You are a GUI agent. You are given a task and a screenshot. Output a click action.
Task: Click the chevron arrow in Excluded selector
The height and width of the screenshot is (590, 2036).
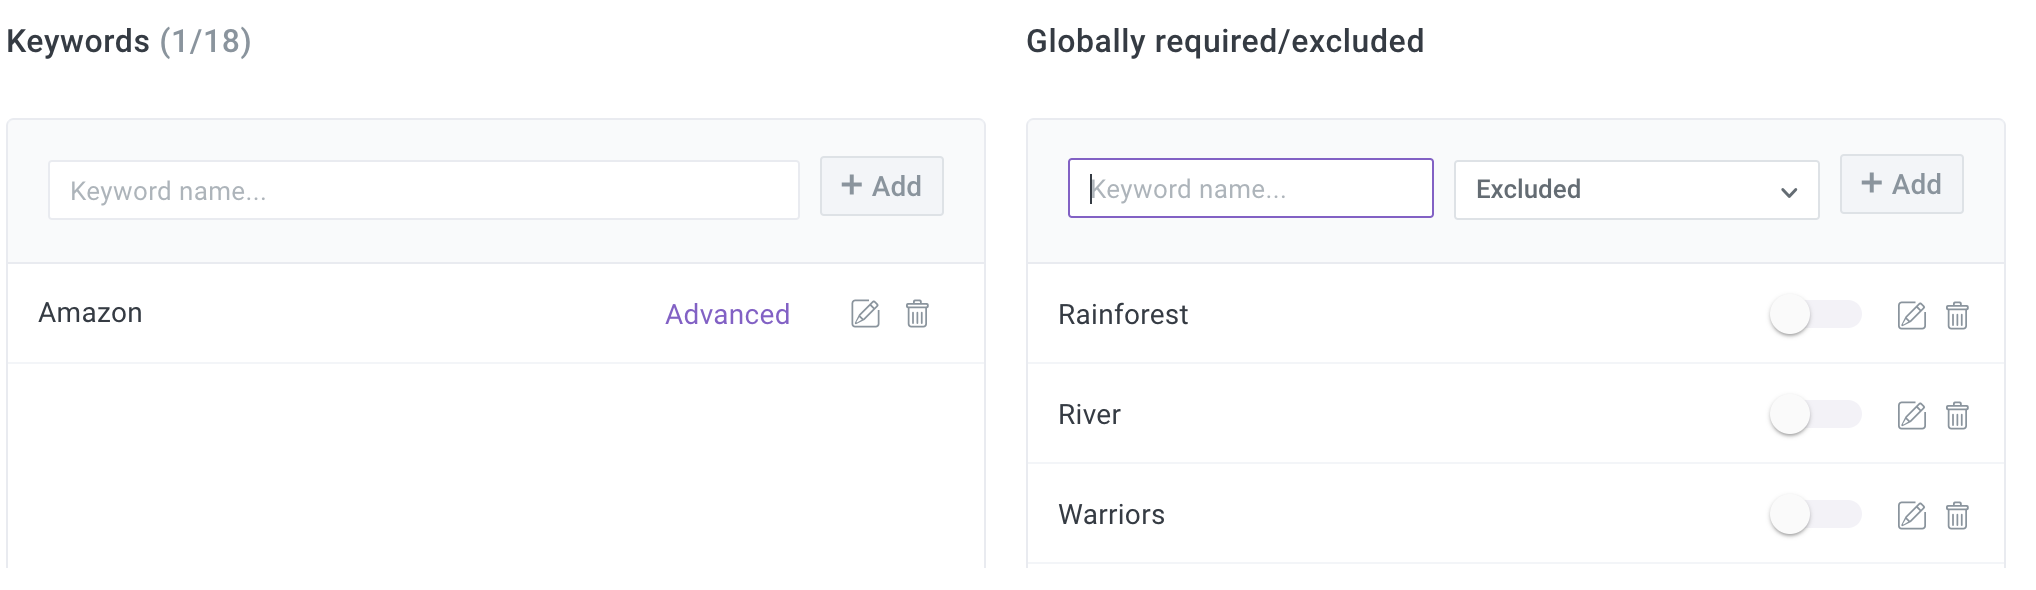pyautogui.click(x=1789, y=192)
